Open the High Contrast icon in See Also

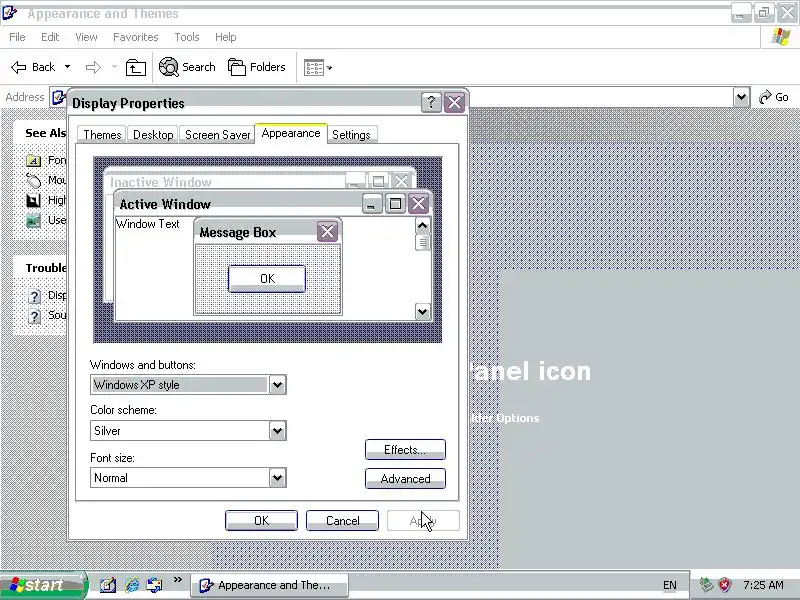(33, 200)
